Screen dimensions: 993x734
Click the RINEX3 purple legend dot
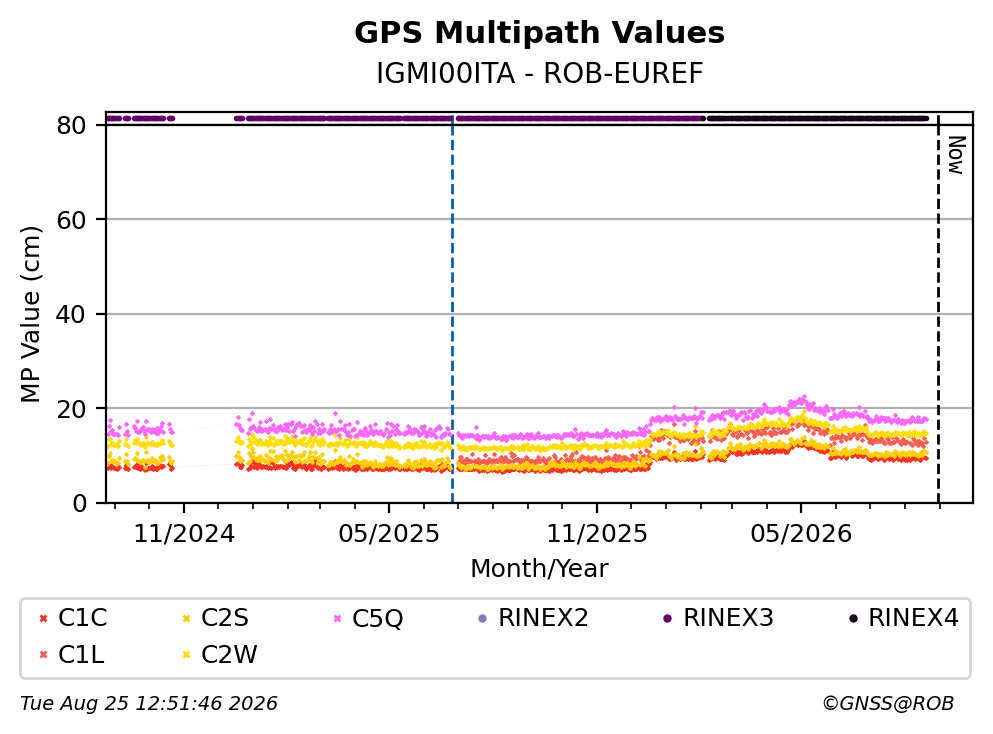pyautogui.click(x=667, y=619)
